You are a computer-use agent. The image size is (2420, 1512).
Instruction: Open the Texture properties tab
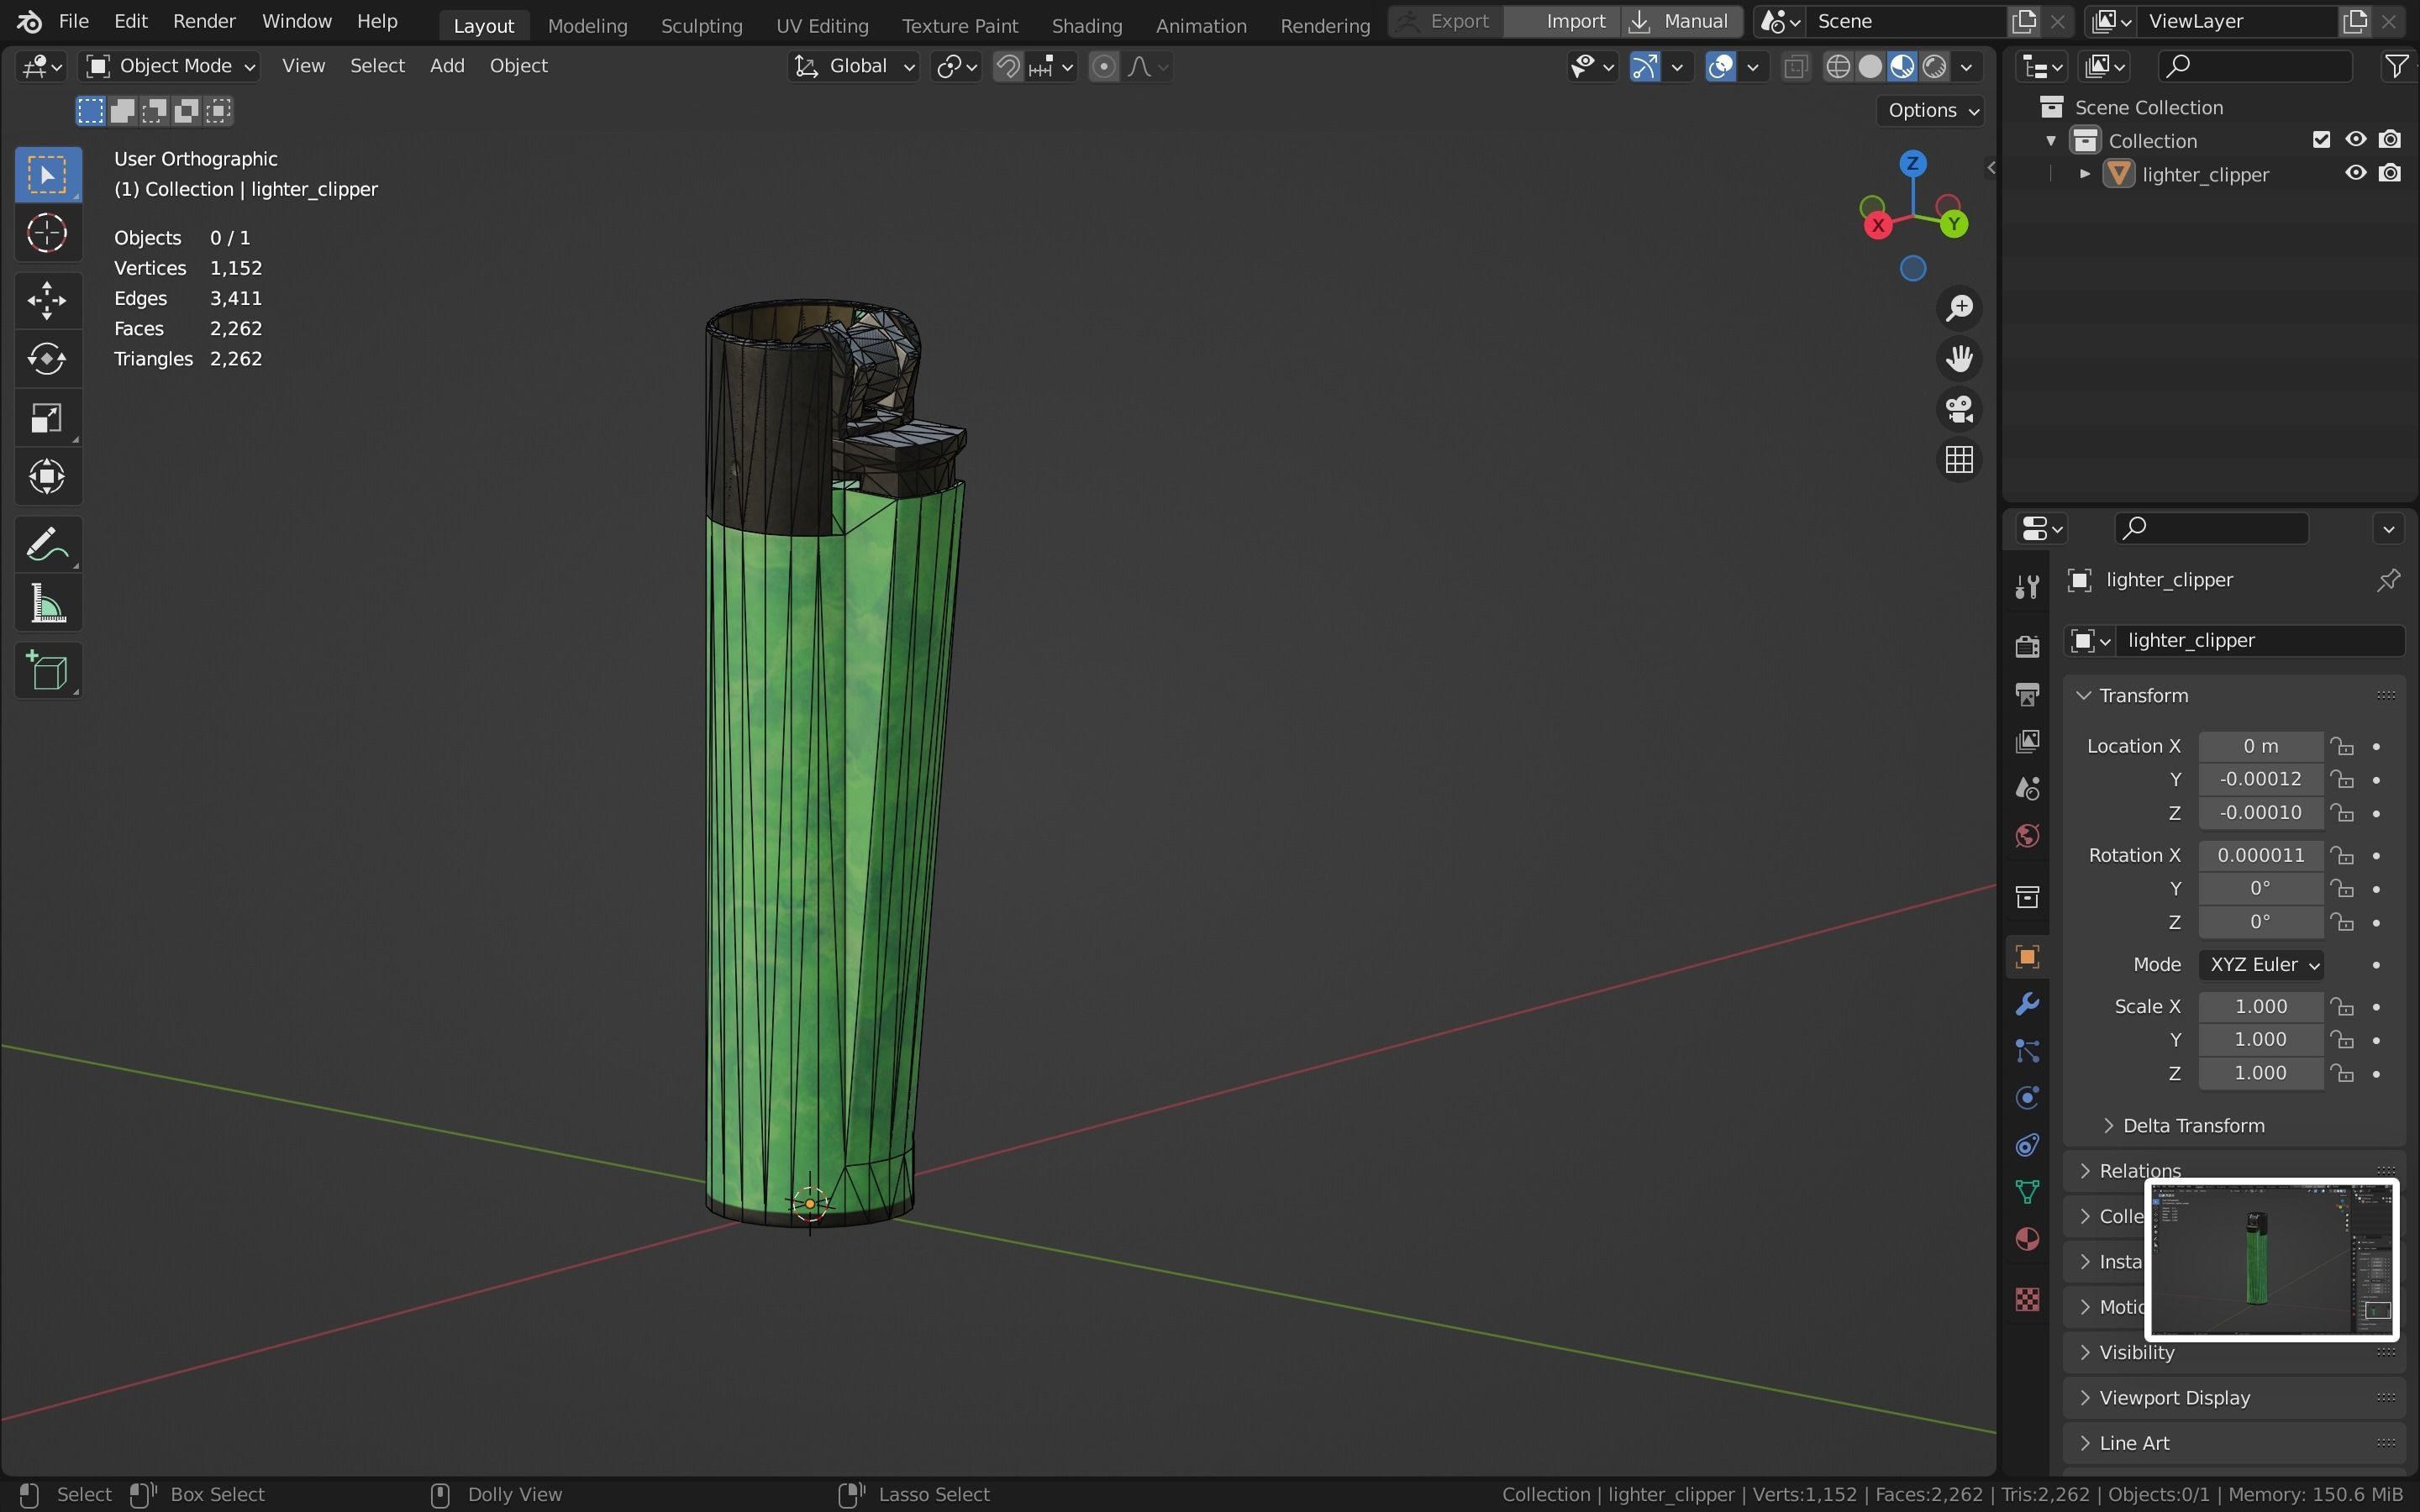(2027, 1299)
